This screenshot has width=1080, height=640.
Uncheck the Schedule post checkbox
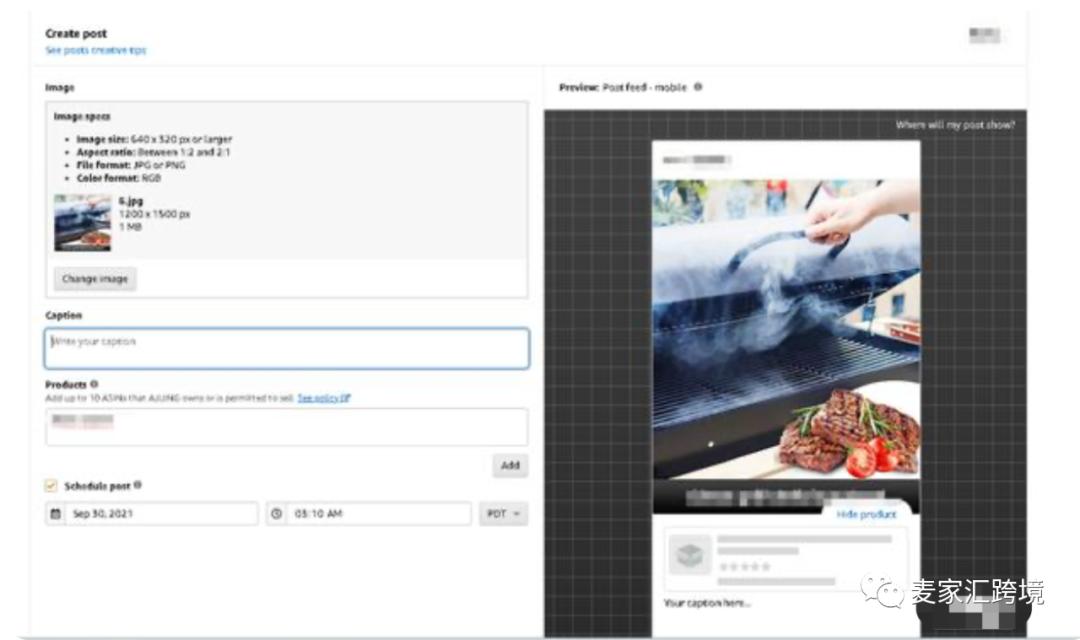(52, 486)
